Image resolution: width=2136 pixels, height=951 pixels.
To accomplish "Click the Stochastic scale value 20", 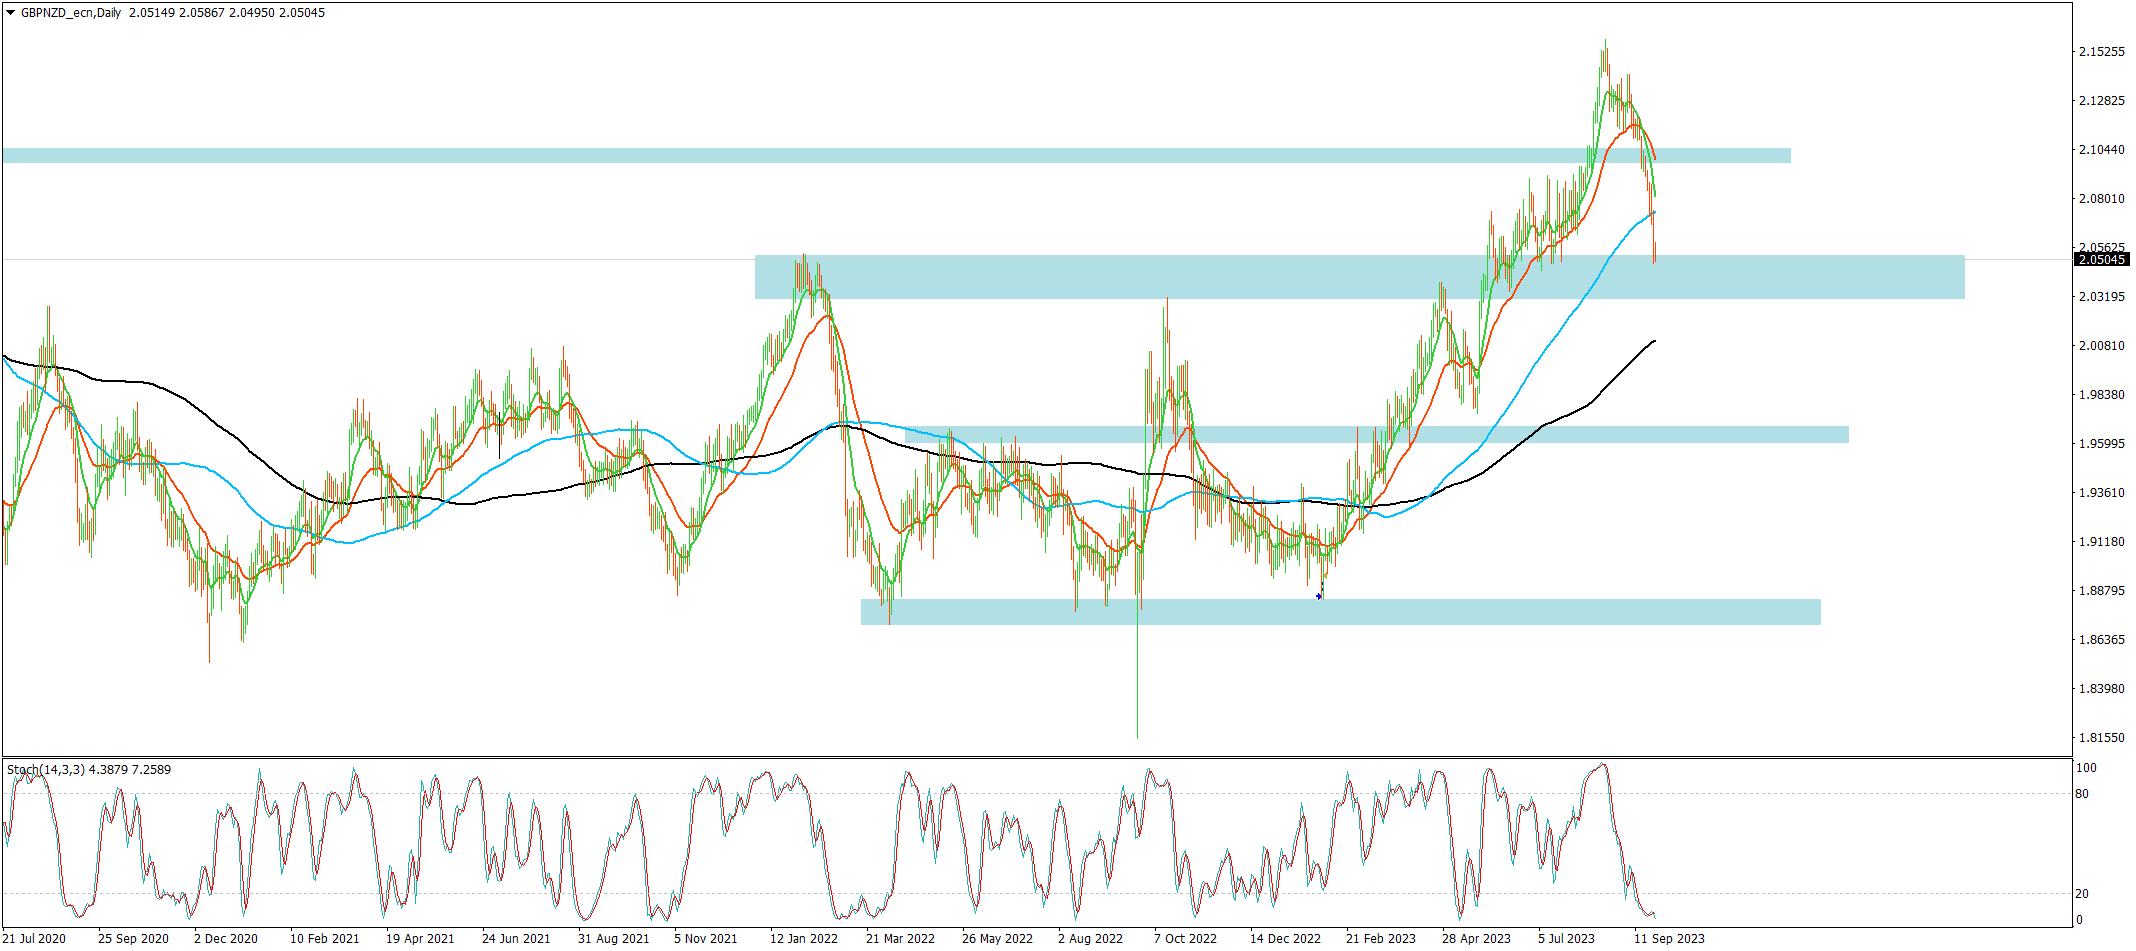I will click(2082, 894).
